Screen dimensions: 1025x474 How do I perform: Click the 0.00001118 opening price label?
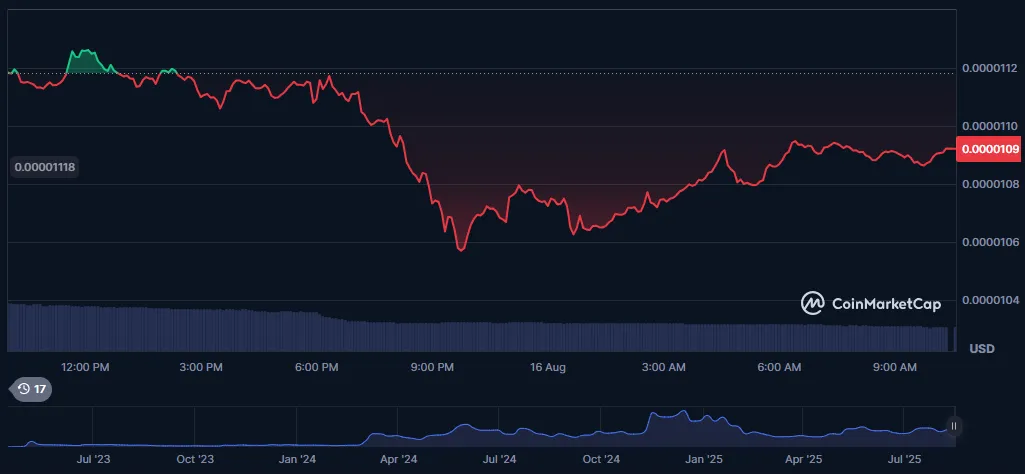pyautogui.click(x=45, y=167)
